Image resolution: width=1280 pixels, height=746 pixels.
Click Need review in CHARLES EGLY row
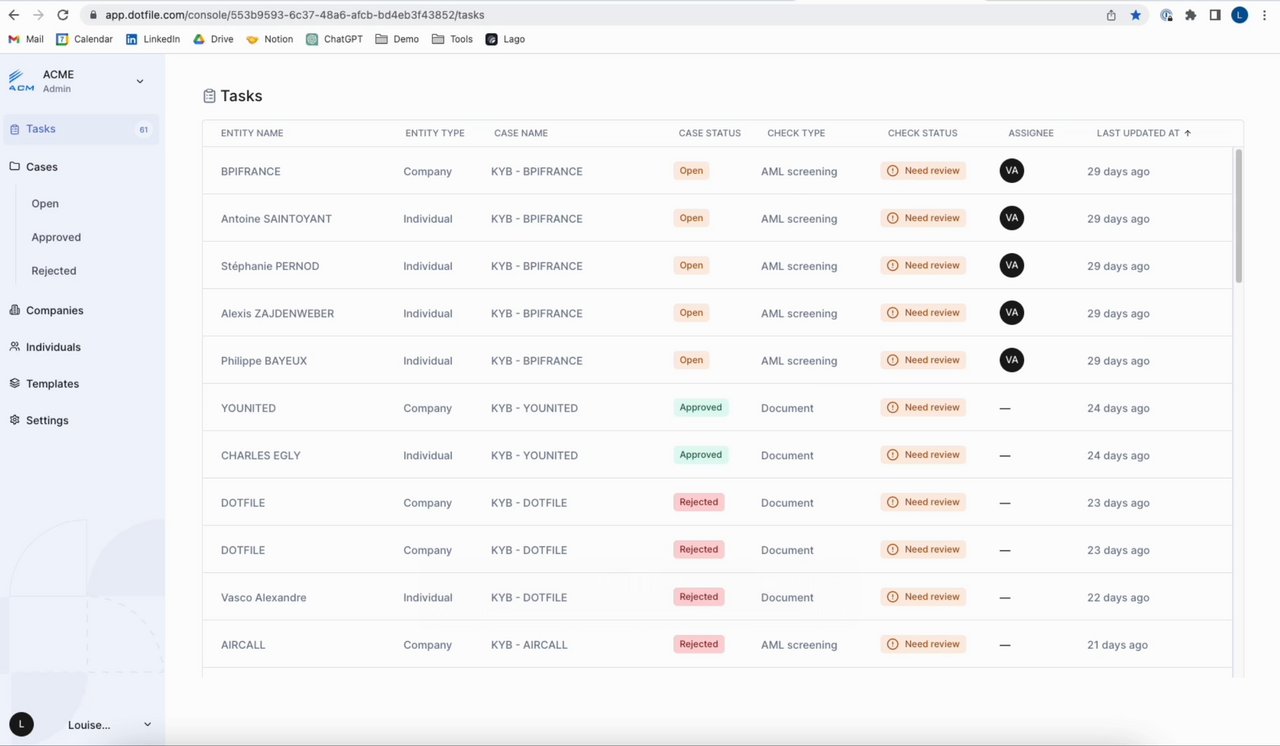click(923, 455)
